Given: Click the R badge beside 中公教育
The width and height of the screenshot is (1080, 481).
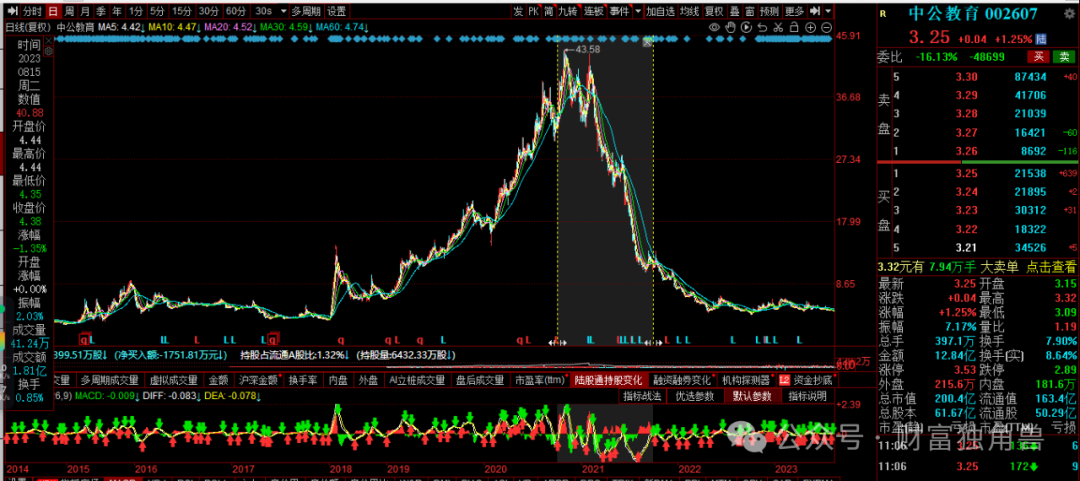Looking at the screenshot, I should [x=884, y=13].
